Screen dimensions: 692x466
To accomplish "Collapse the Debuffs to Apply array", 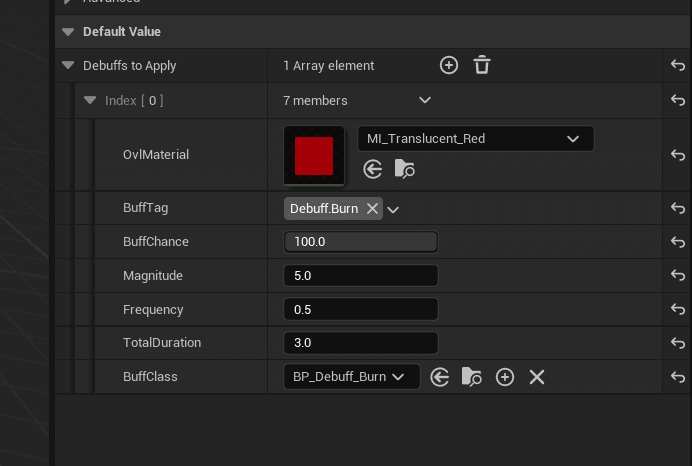I will (x=68, y=66).
